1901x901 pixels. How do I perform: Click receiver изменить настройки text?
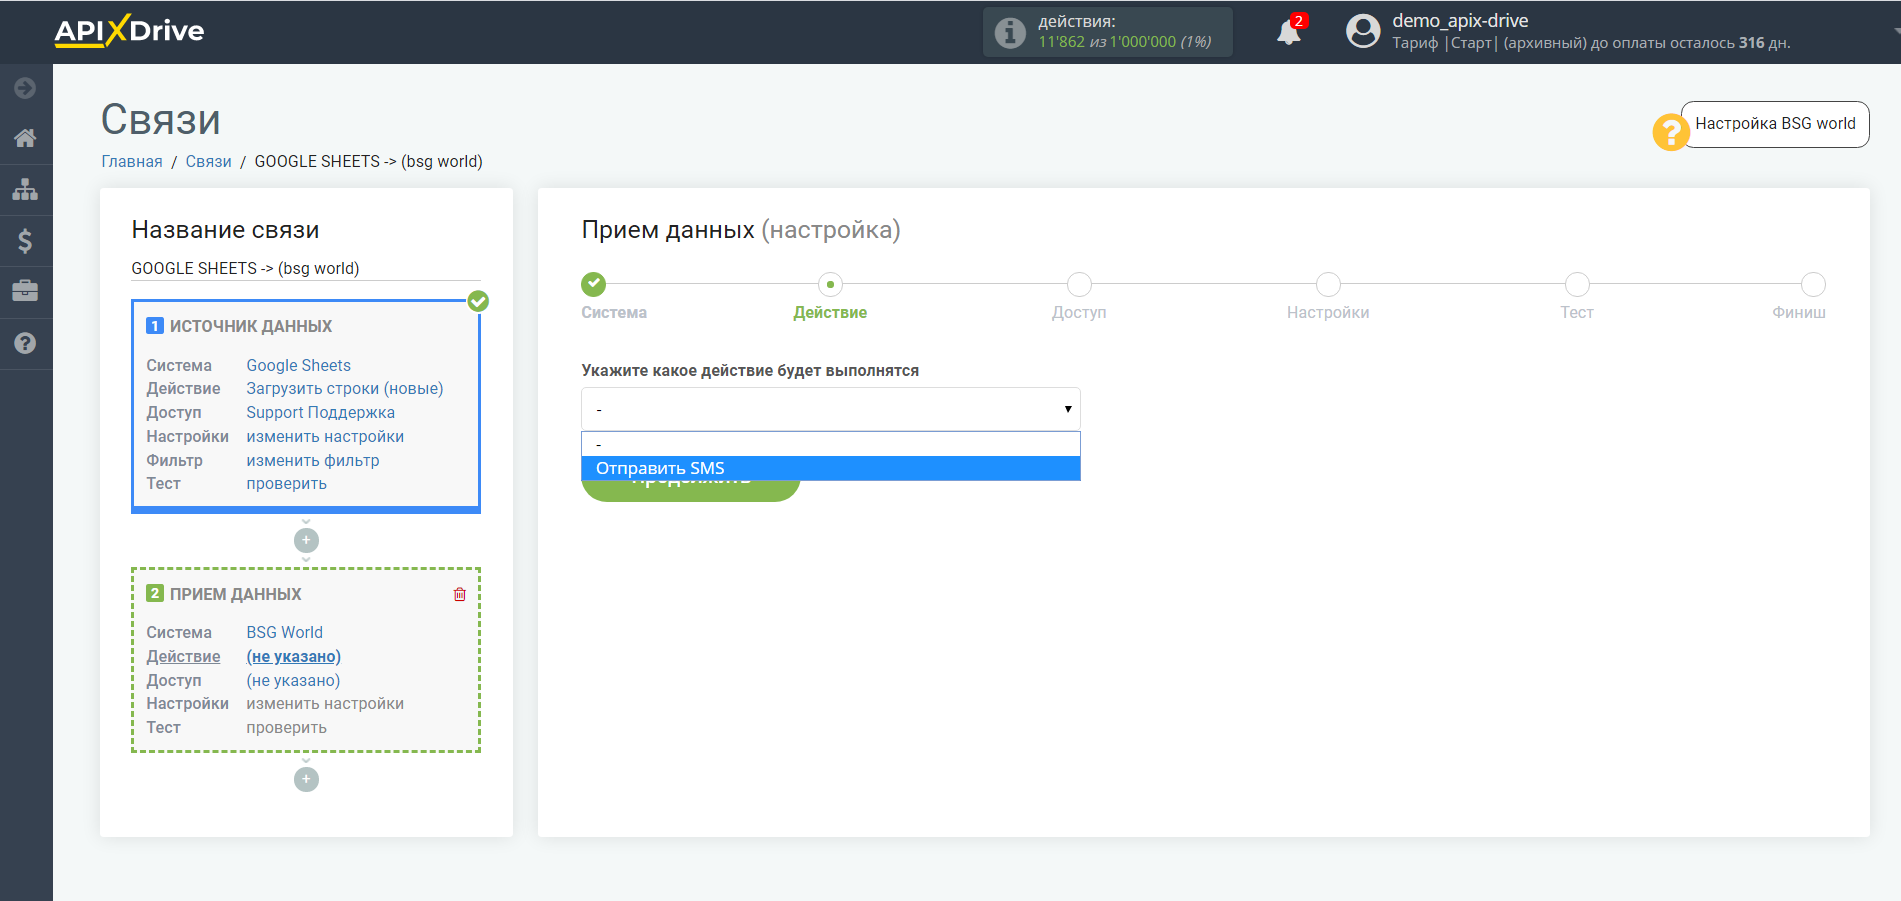tap(325, 703)
